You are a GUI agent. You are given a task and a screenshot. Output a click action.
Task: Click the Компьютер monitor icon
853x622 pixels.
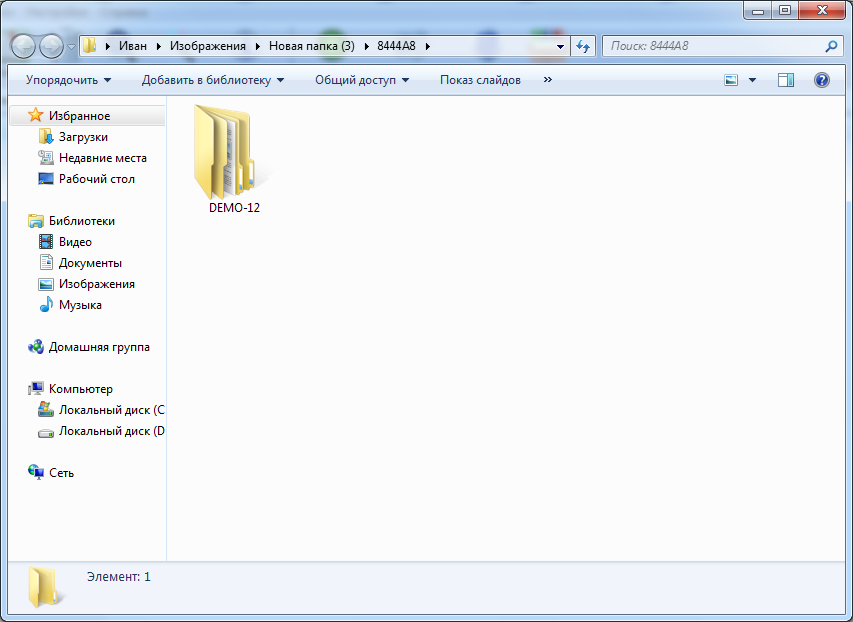pos(36,389)
